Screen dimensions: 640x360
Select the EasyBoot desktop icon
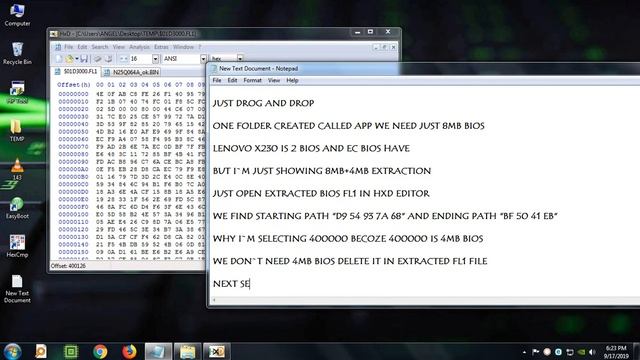coord(17,208)
